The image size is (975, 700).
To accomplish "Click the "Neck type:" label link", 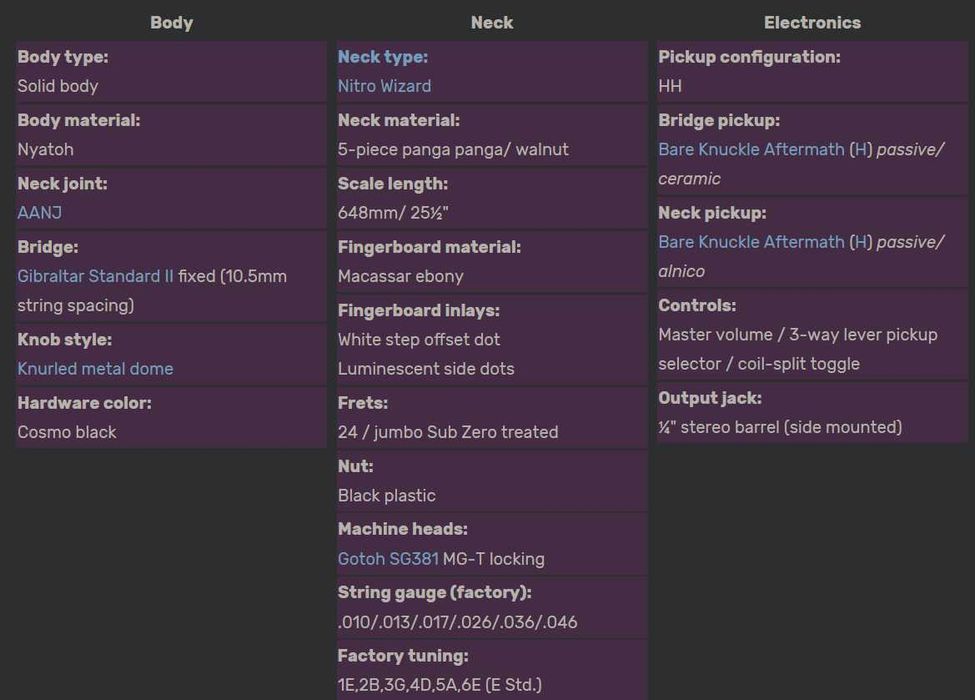I will [382, 57].
